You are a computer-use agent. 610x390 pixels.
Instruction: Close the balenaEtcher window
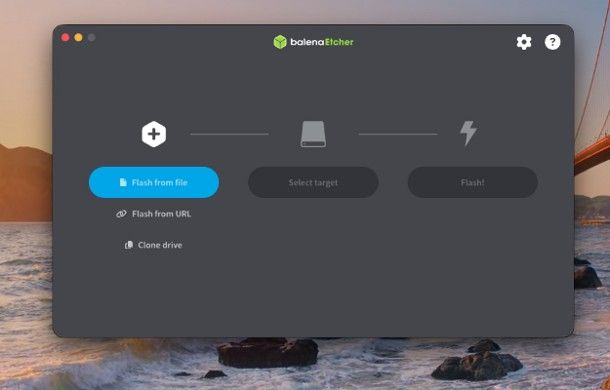[x=65, y=37]
